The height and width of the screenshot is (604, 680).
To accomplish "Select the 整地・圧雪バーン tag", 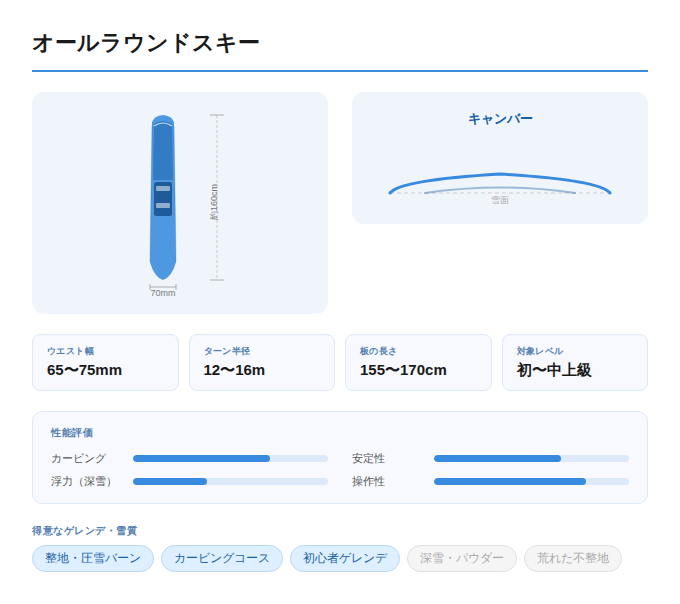I will point(93,558).
